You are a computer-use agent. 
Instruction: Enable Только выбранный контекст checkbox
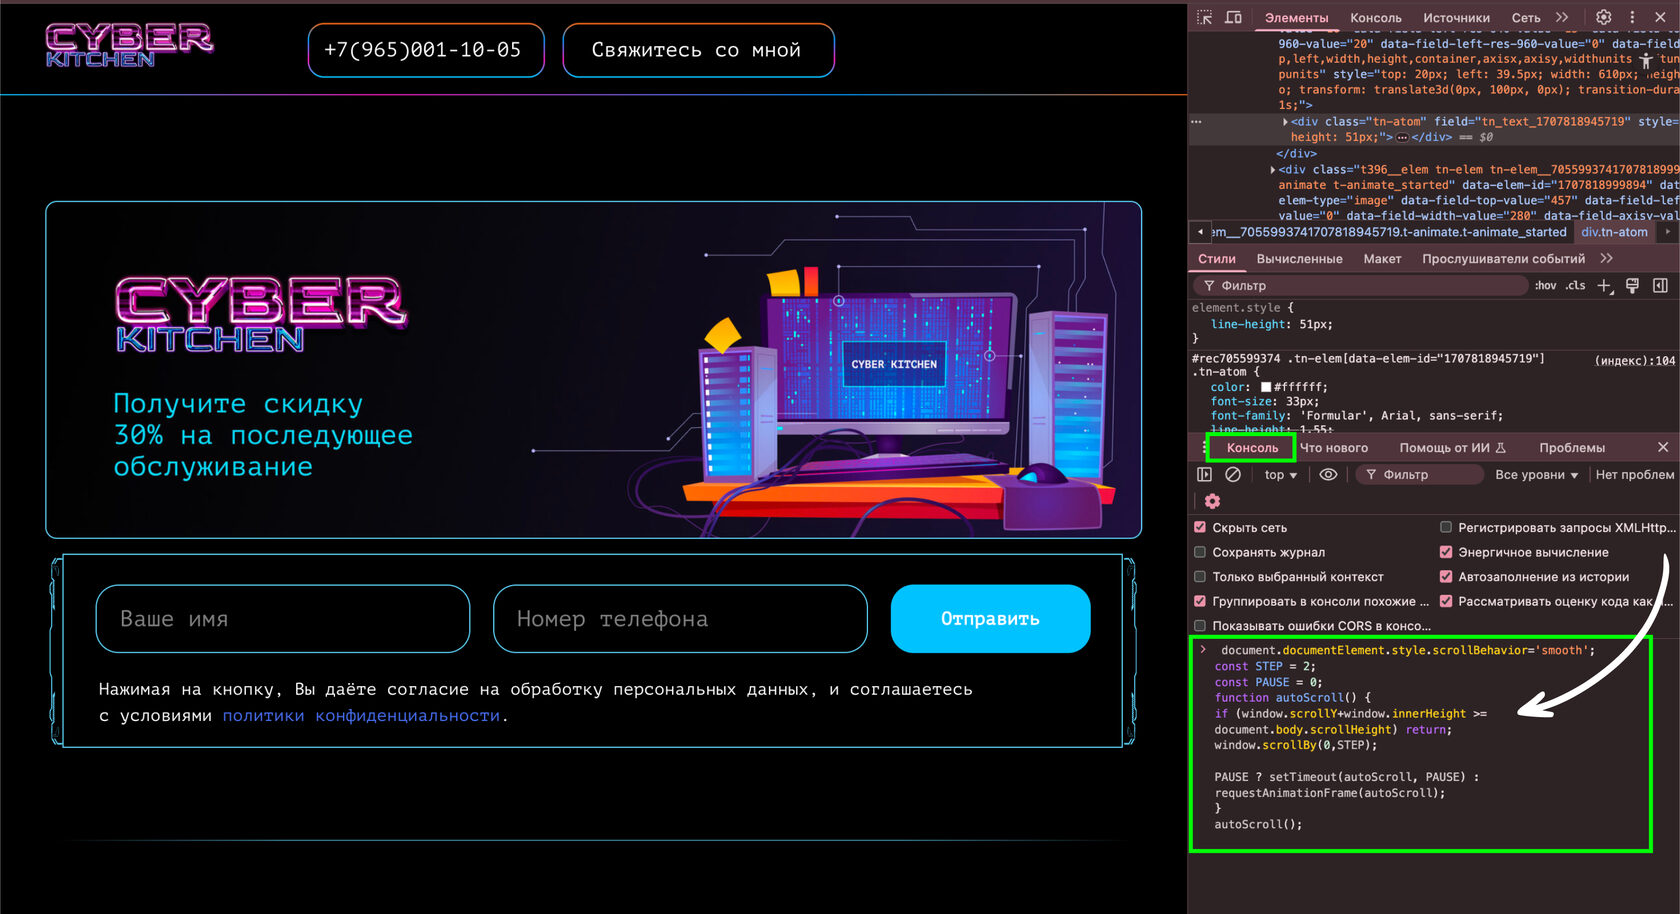pyautogui.click(x=1200, y=577)
